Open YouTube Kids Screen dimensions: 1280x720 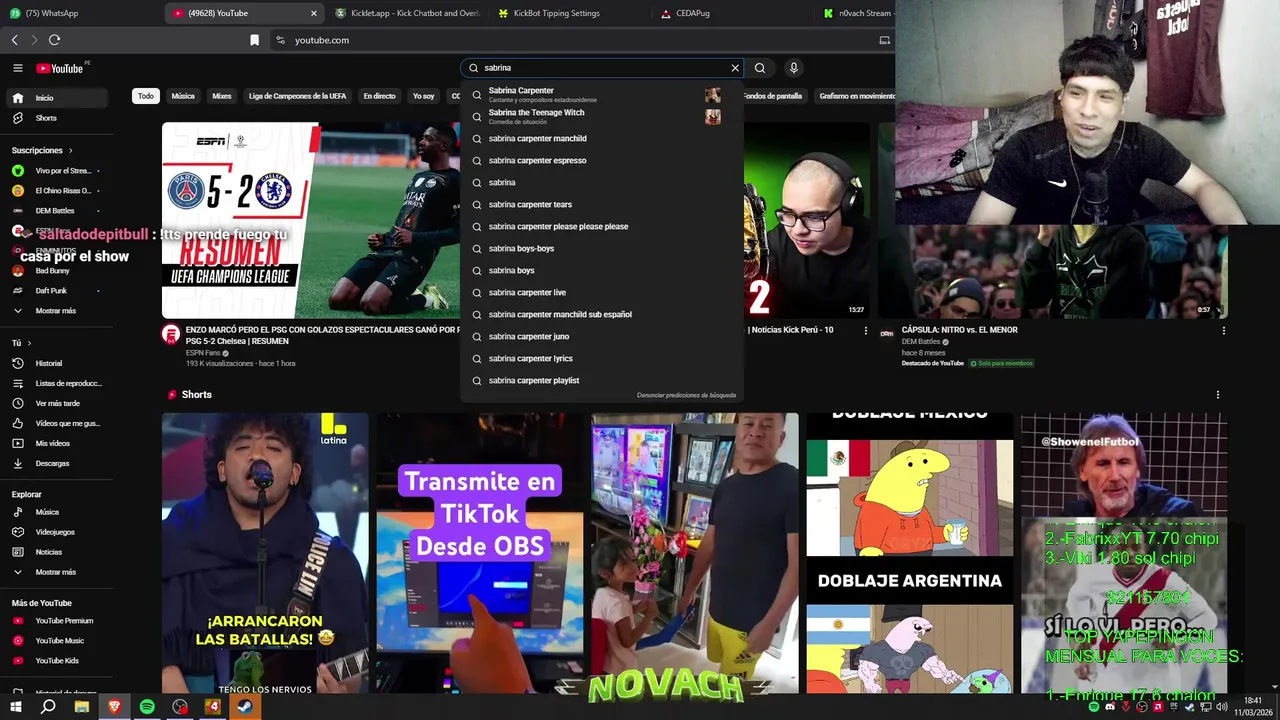click(58, 661)
